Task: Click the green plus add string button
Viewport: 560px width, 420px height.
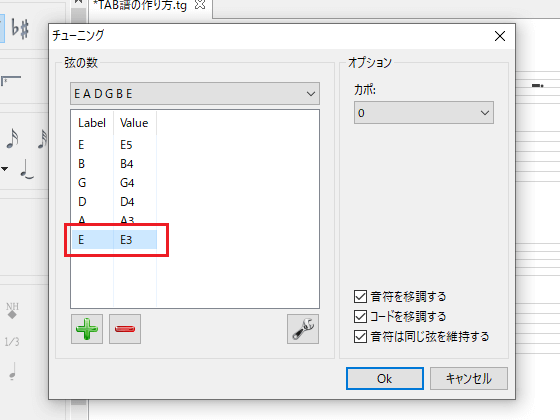Action: click(87, 329)
